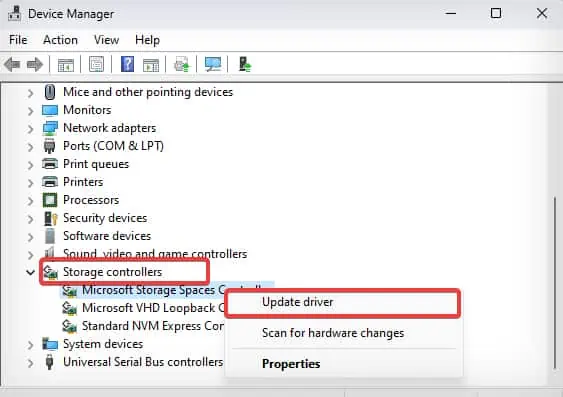Select Microsoft VHD Loopback Controller entry
563x397 pixels.
(x=153, y=308)
